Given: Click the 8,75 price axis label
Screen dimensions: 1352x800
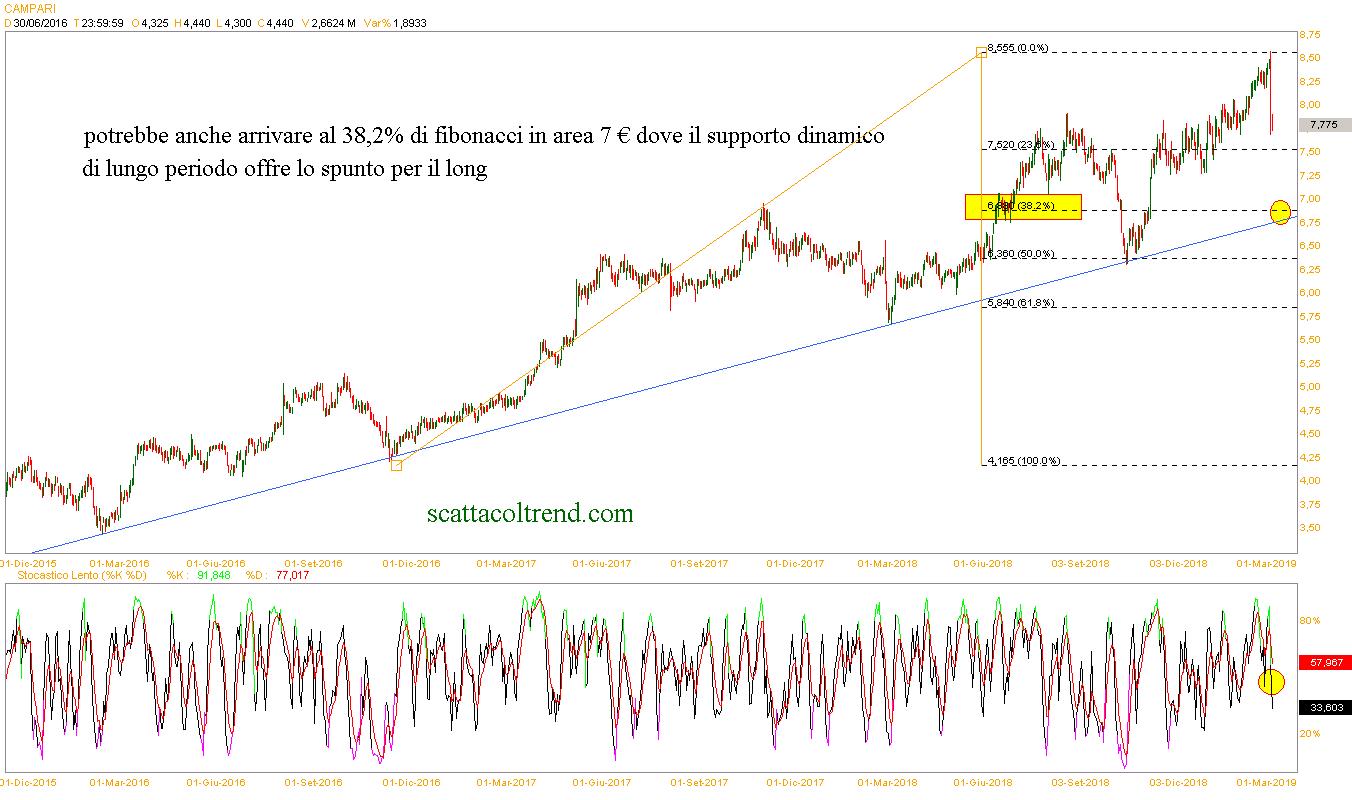Looking at the screenshot, I should [x=1310, y=35].
